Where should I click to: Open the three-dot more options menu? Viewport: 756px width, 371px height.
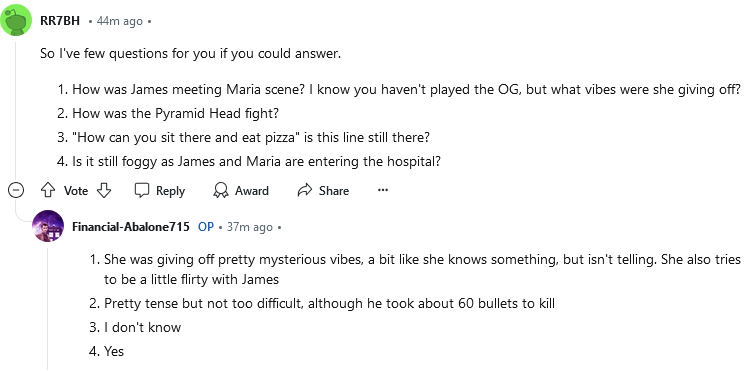point(383,190)
